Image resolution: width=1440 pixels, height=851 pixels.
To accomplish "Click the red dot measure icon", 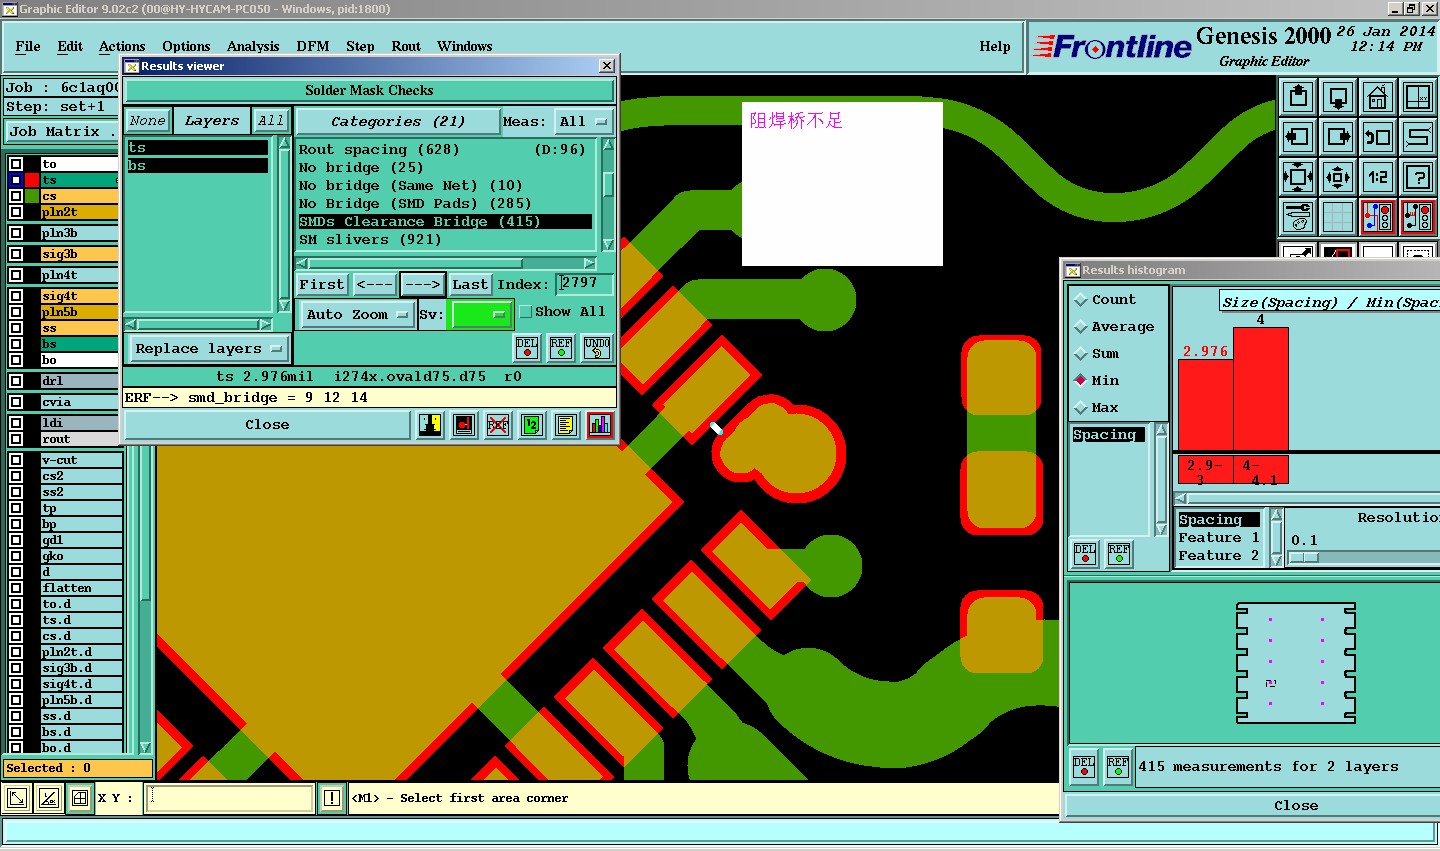I will point(464,425).
